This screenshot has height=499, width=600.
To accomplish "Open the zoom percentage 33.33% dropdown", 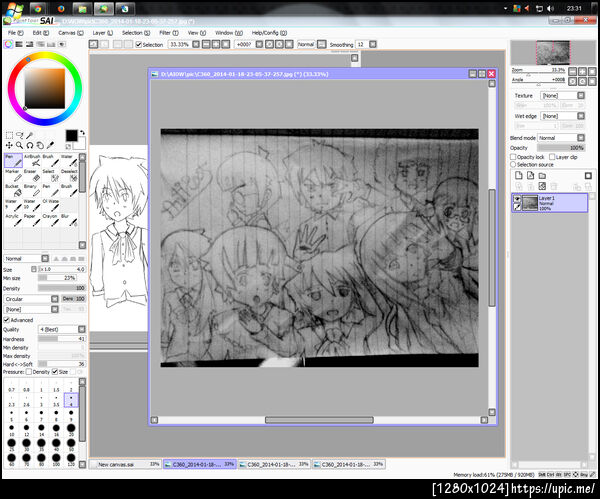I will pyautogui.click(x=184, y=44).
